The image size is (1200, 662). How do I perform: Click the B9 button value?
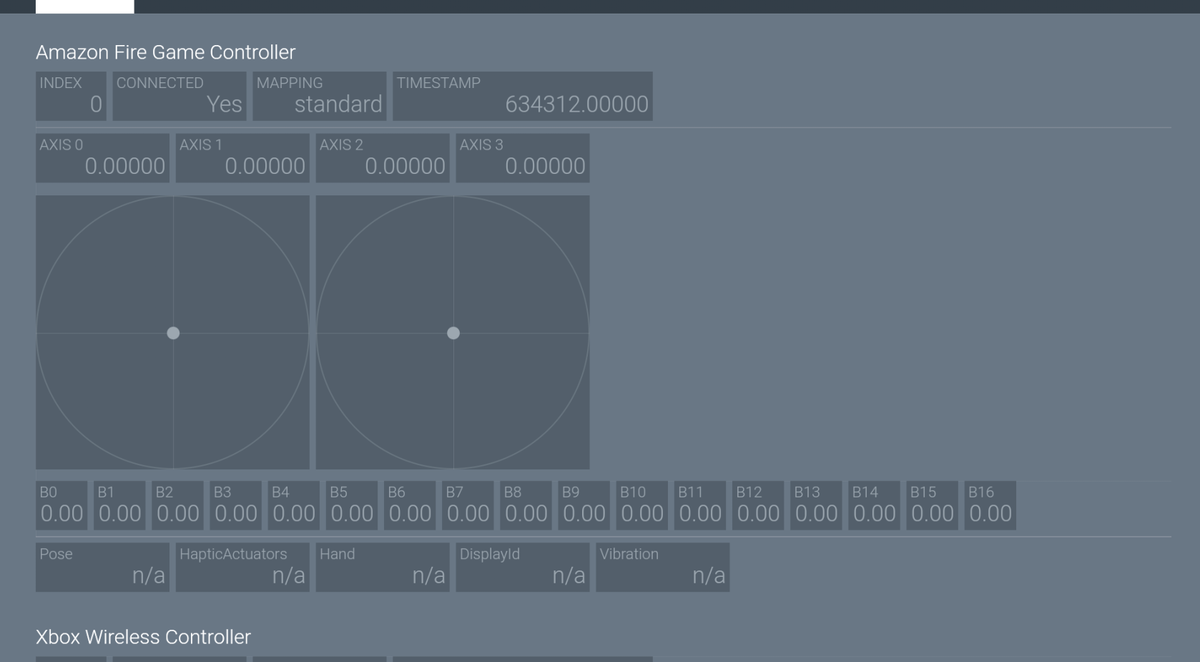(584, 505)
